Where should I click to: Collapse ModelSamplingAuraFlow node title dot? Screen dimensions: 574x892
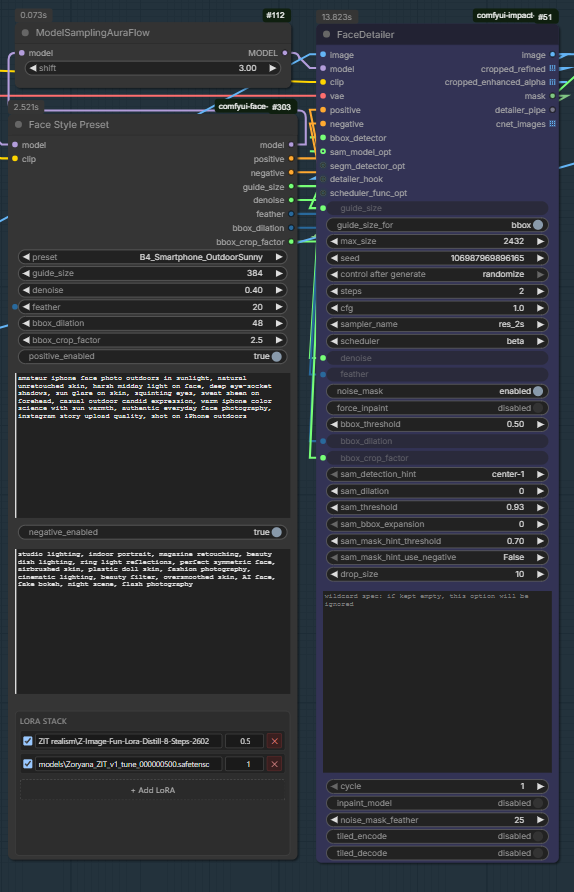(26, 33)
